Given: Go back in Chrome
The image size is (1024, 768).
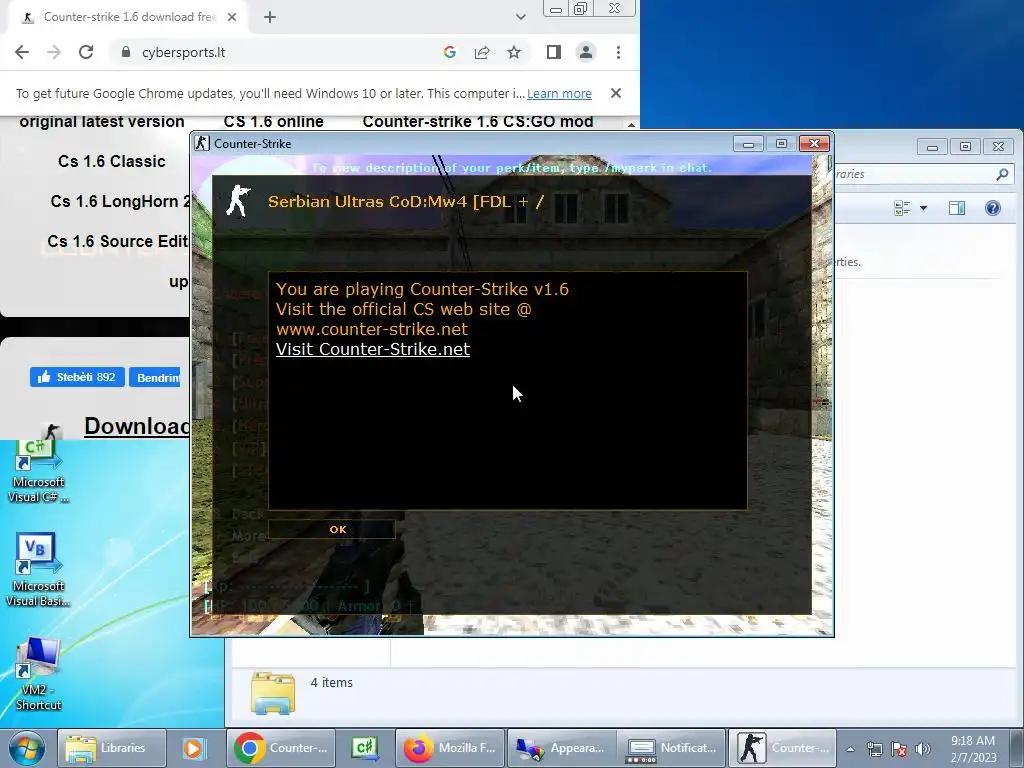Looking at the screenshot, I should click(x=22, y=52).
